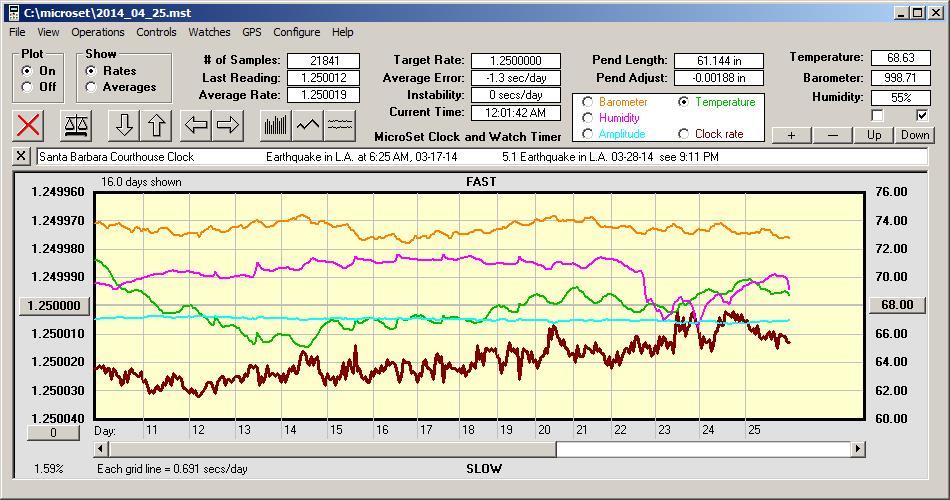This screenshot has width=950, height=500.
Task: Select Plot On radio button
Action: click(27, 71)
